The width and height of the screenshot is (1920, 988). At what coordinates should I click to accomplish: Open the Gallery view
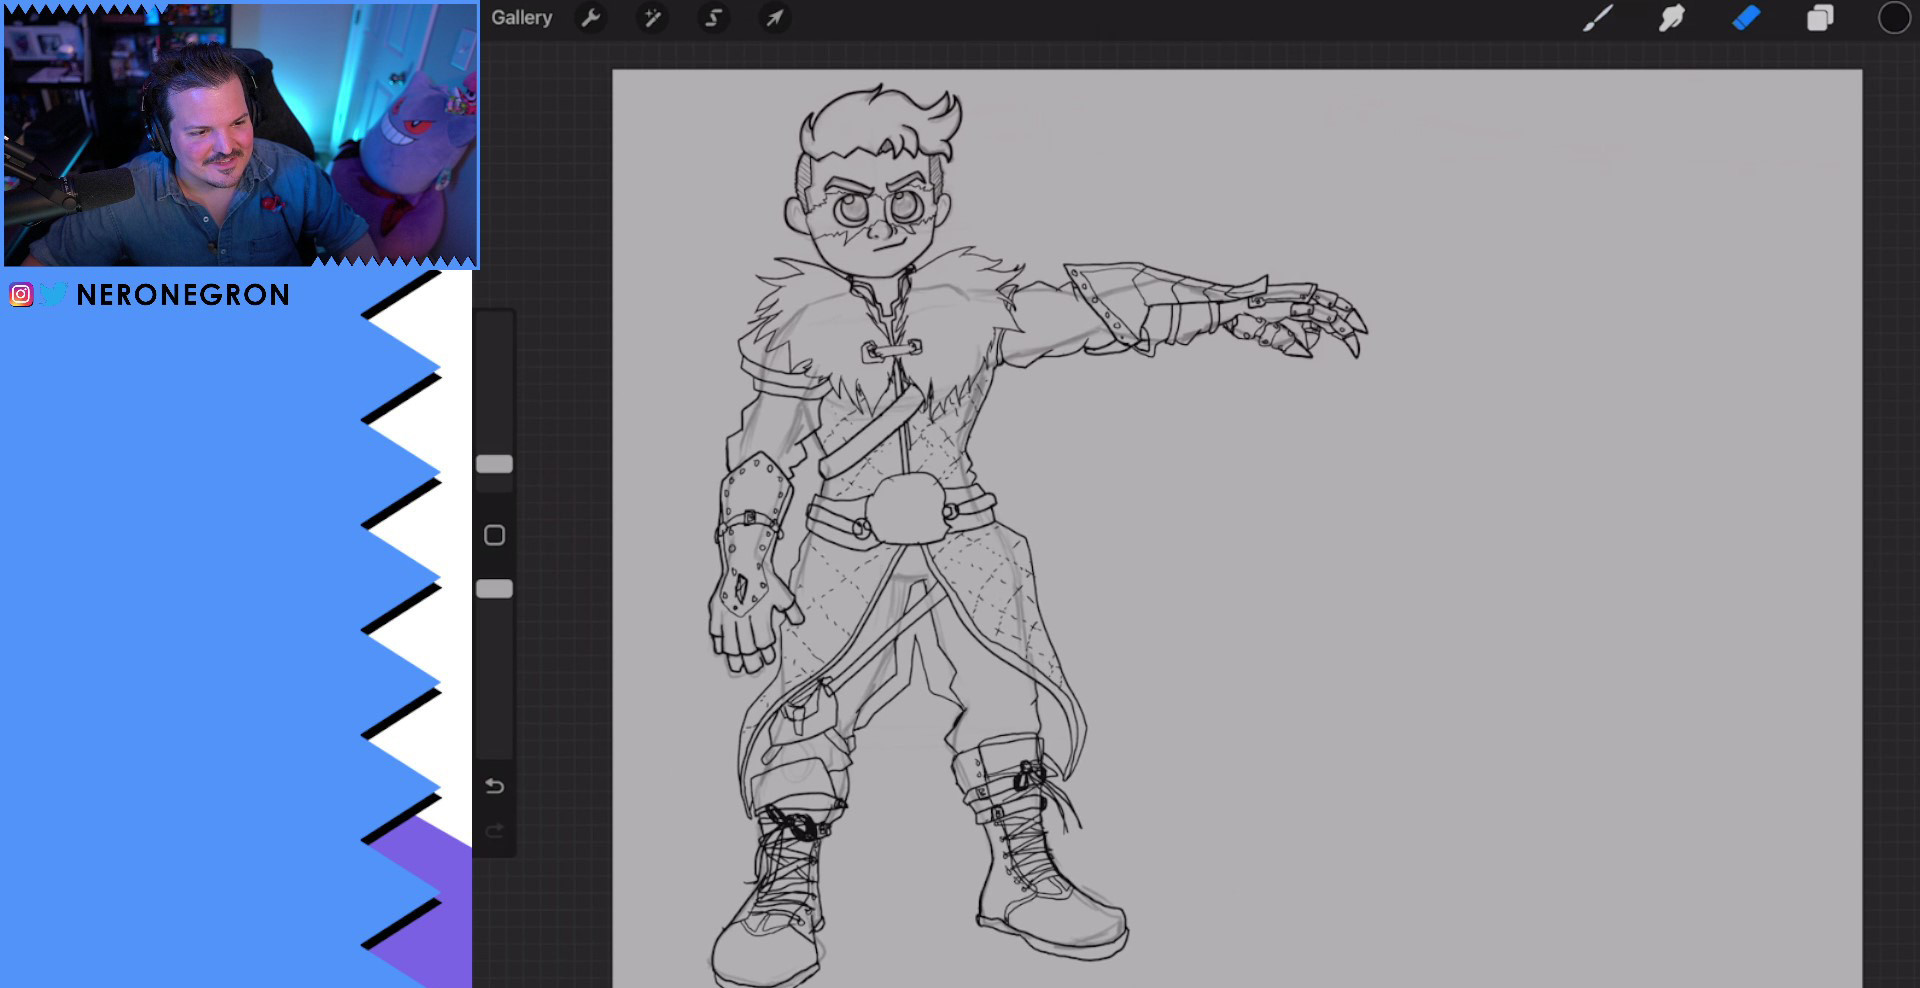pyautogui.click(x=521, y=18)
